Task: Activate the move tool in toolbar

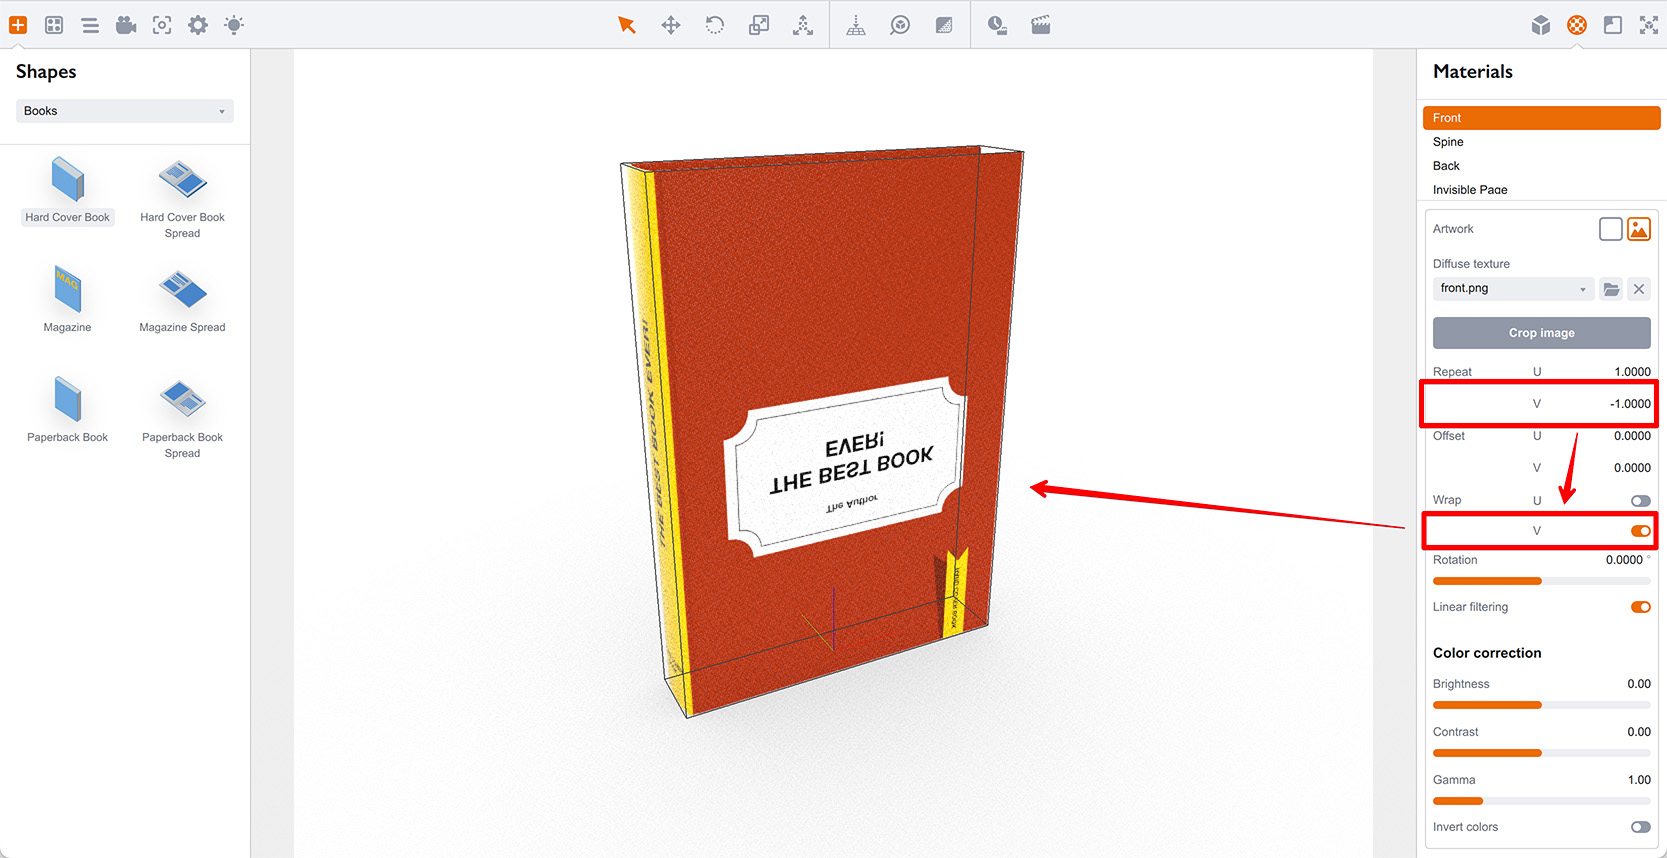Action: (671, 25)
